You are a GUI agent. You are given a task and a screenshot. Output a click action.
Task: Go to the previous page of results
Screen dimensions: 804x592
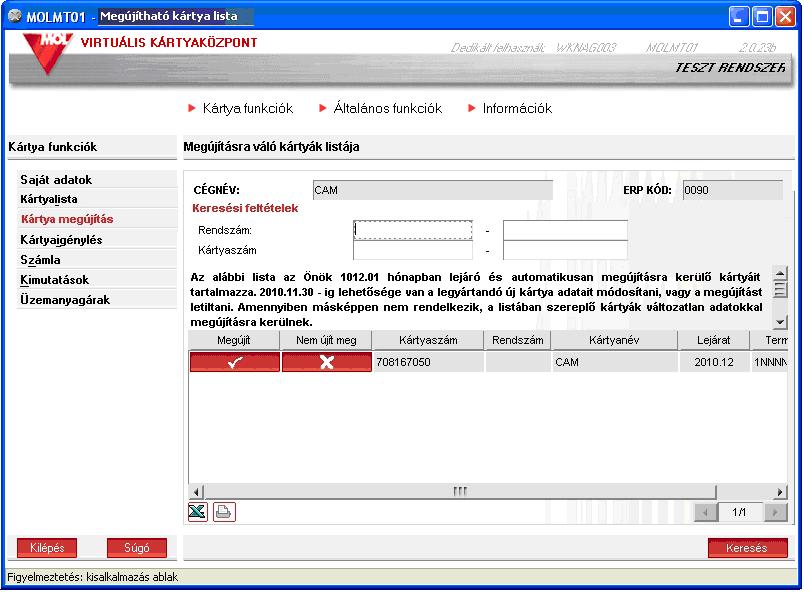click(x=706, y=512)
